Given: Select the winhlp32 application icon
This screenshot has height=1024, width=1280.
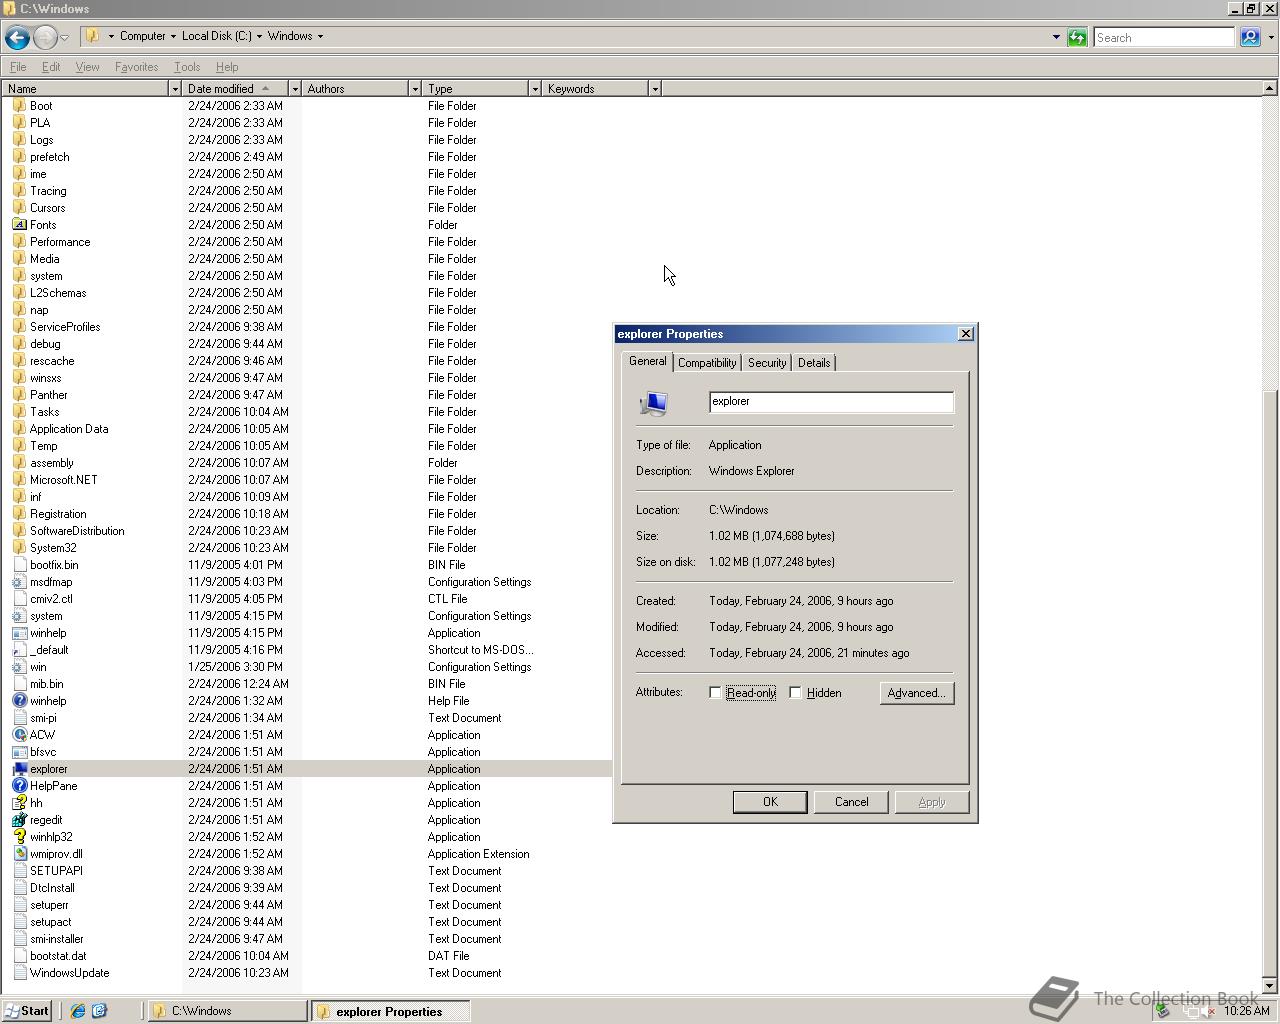Looking at the screenshot, I should pos(19,837).
